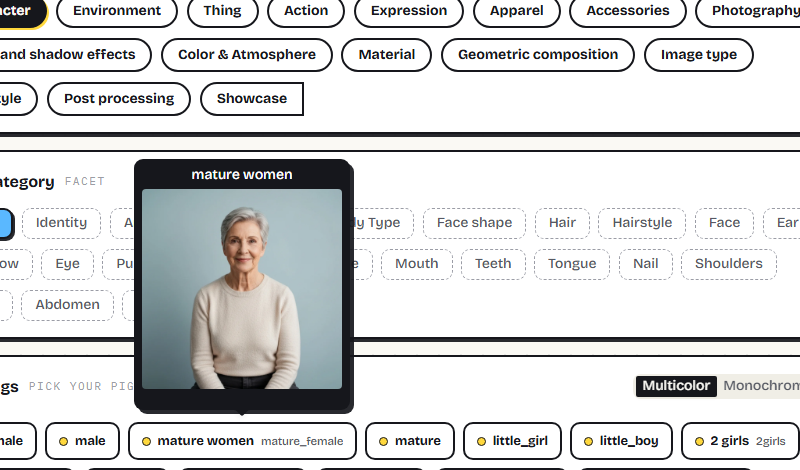The image size is (800, 470).
Task: Pick the Identity facet chip
Action: 61,223
